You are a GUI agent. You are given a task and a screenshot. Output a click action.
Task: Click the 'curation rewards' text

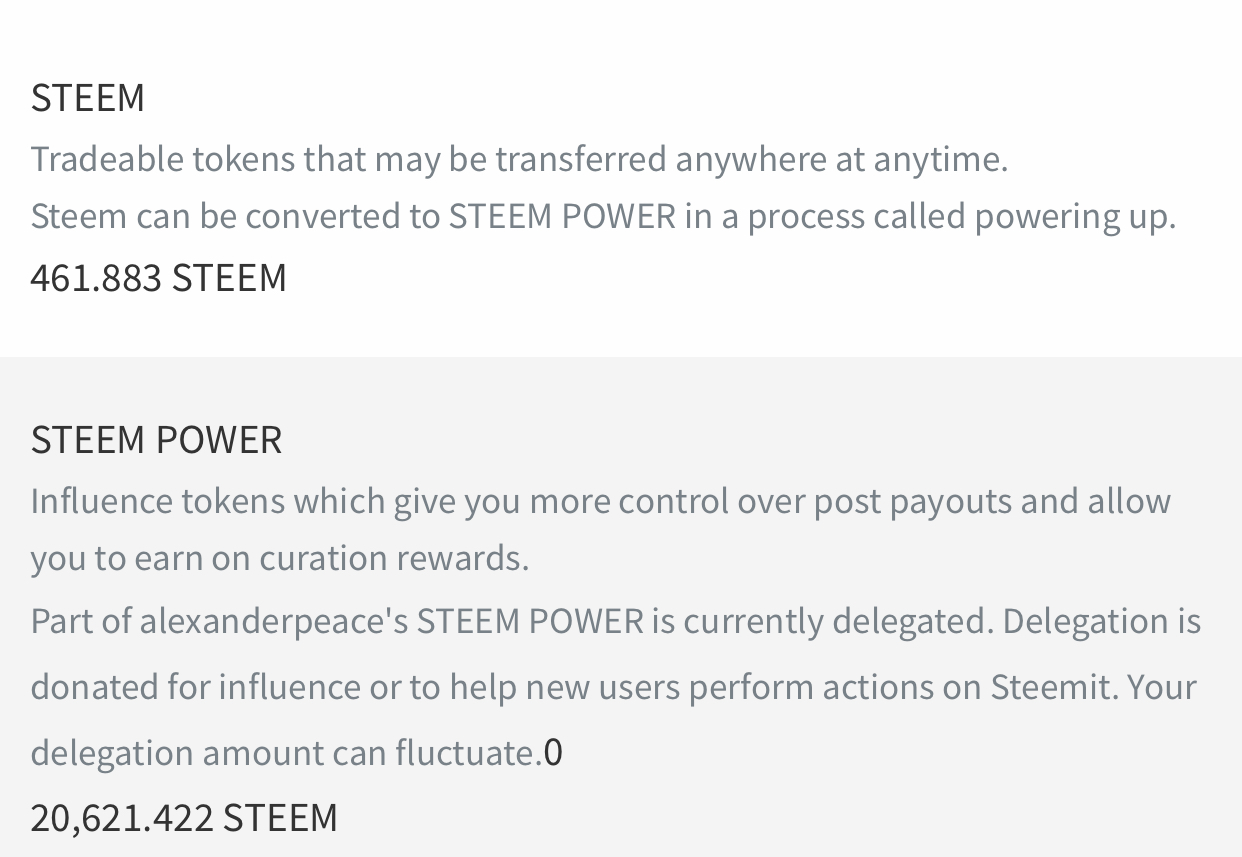point(394,558)
